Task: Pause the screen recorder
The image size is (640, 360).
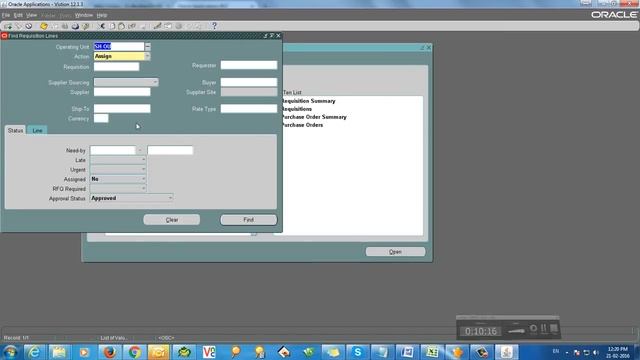Action: pyautogui.click(x=544, y=328)
